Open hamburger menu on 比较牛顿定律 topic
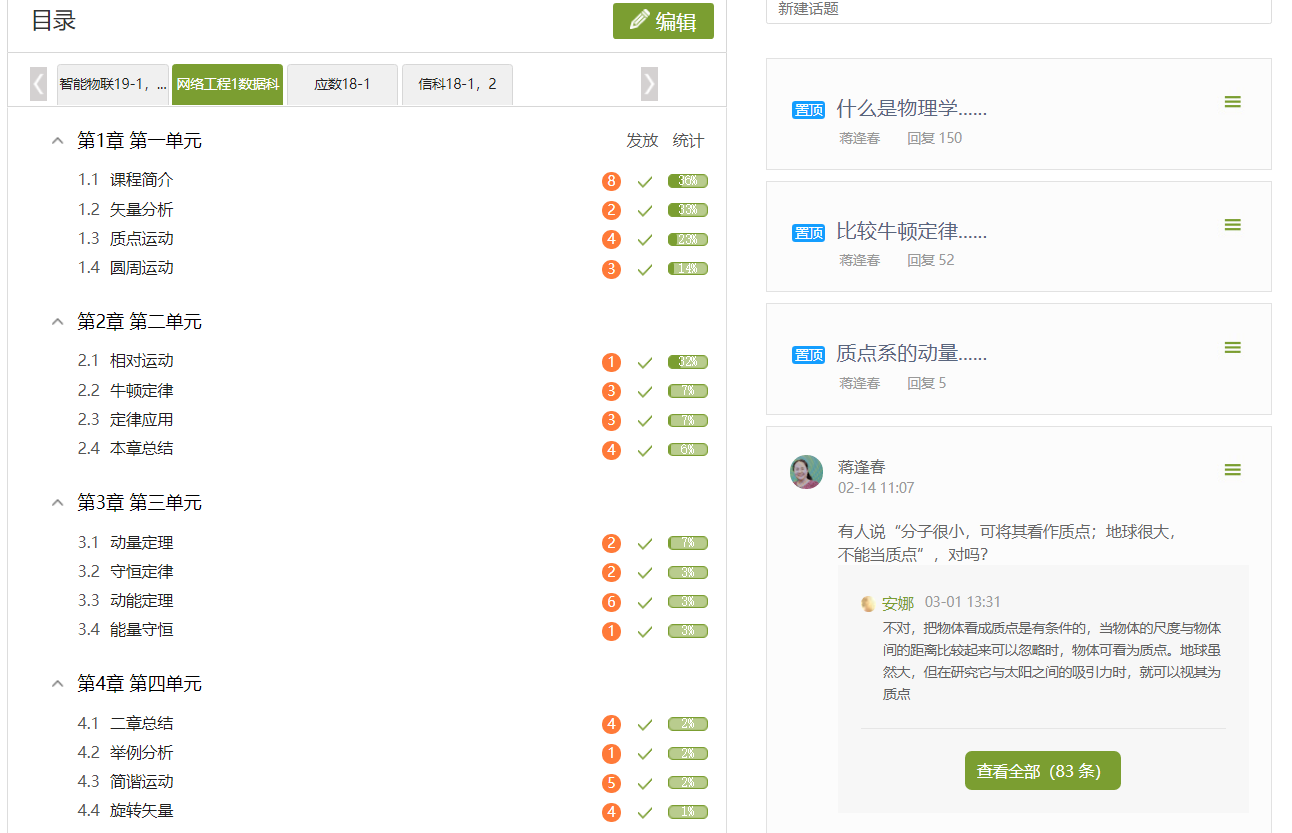This screenshot has height=833, width=1292. (x=1232, y=225)
